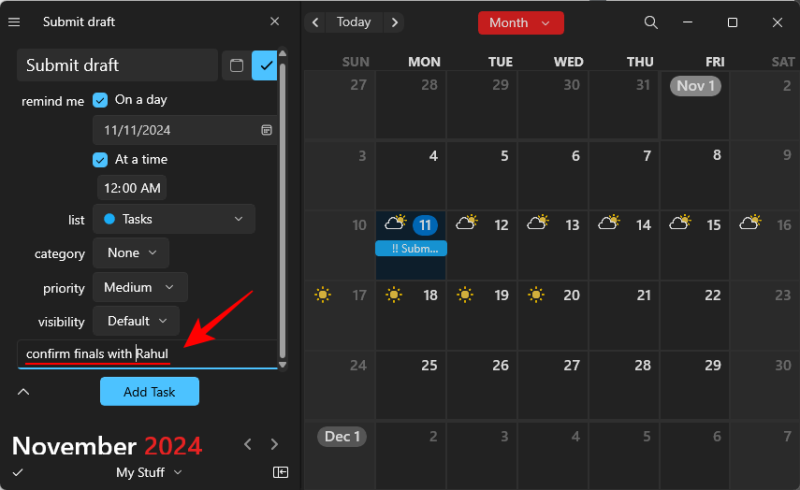Click the 12:00 AM time field
Screen dimensions: 800x490
click(x=132, y=188)
